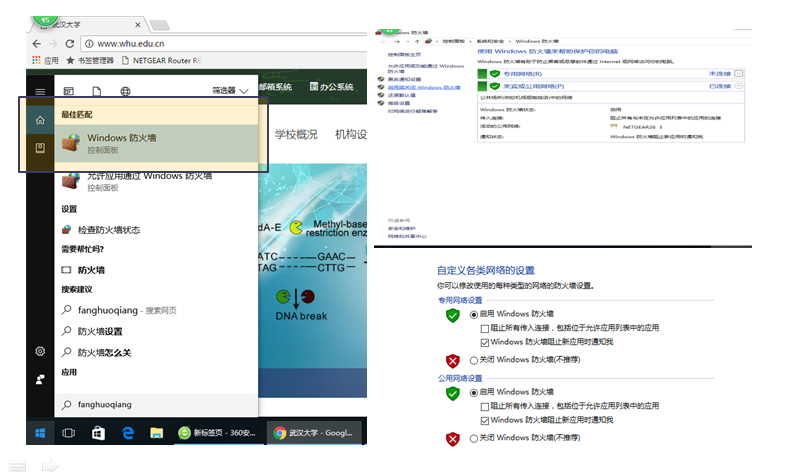Viewport: 788px width, 472px height.
Task: Open the 邮箱系统 site menu item
Action: [275, 87]
